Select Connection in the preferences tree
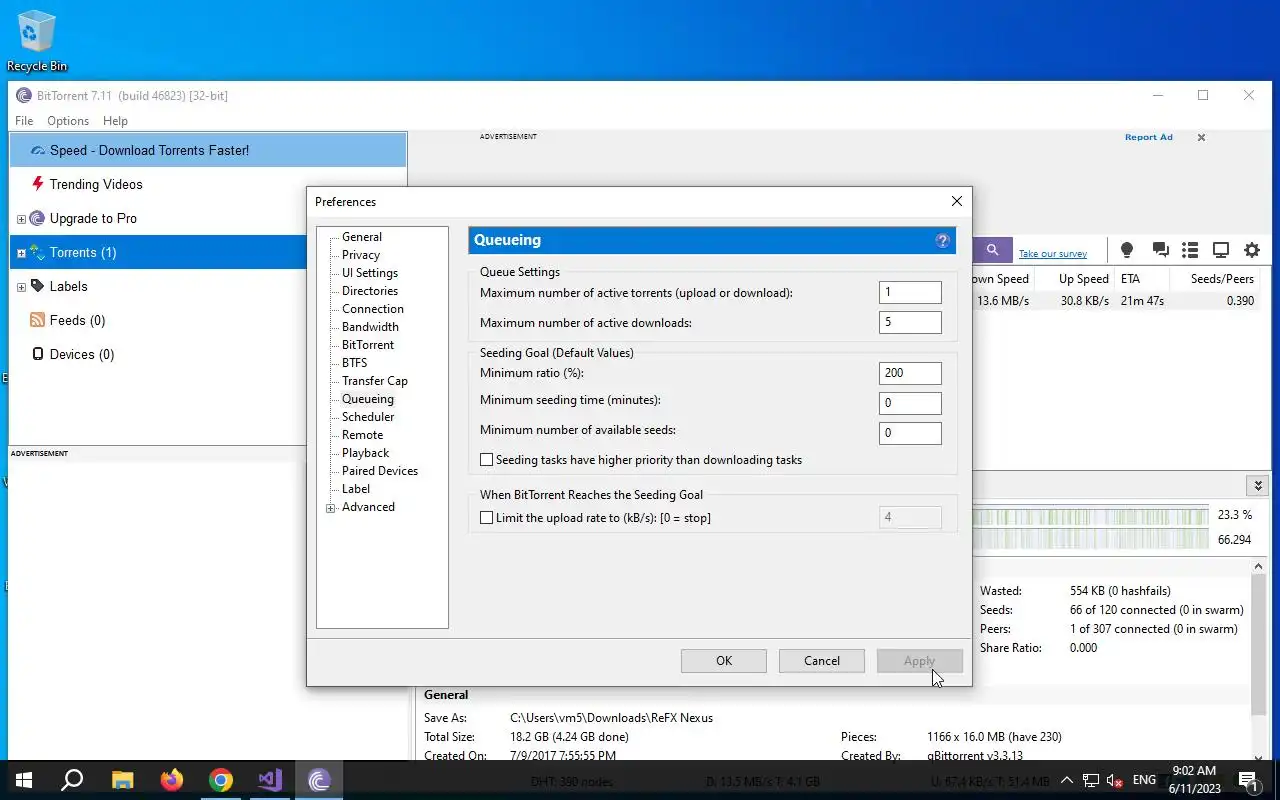 coord(373,309)
